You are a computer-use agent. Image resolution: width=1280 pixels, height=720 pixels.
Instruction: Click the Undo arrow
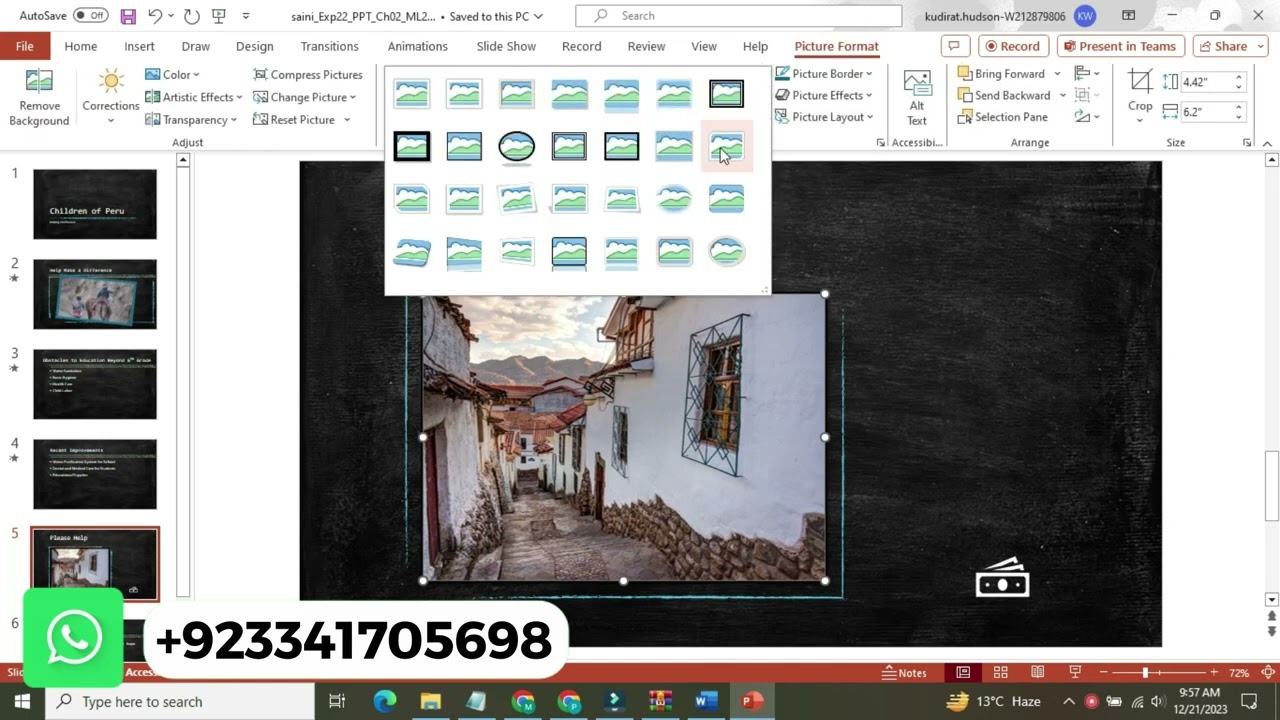coord(155,16)
